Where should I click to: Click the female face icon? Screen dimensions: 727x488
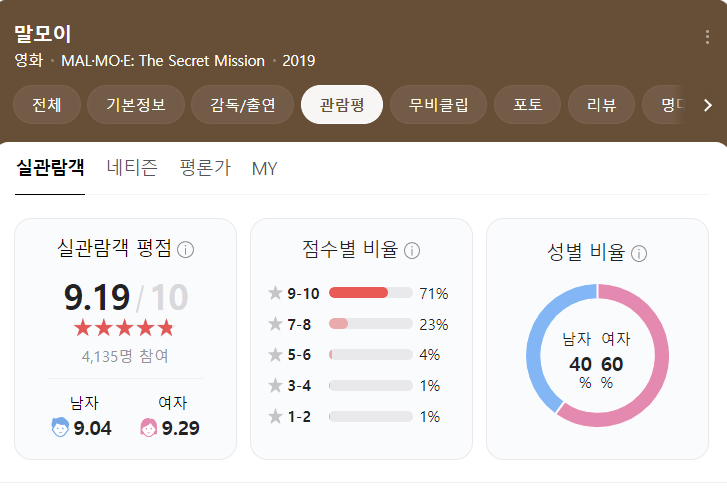(148, 428)
